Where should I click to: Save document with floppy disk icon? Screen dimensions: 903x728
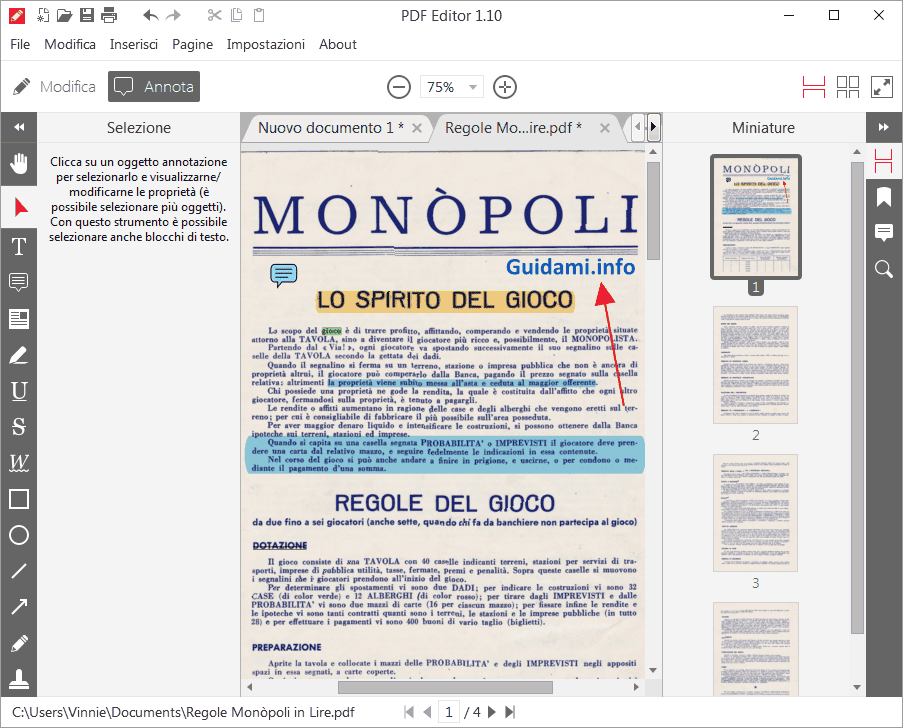[x=87, y=15]
